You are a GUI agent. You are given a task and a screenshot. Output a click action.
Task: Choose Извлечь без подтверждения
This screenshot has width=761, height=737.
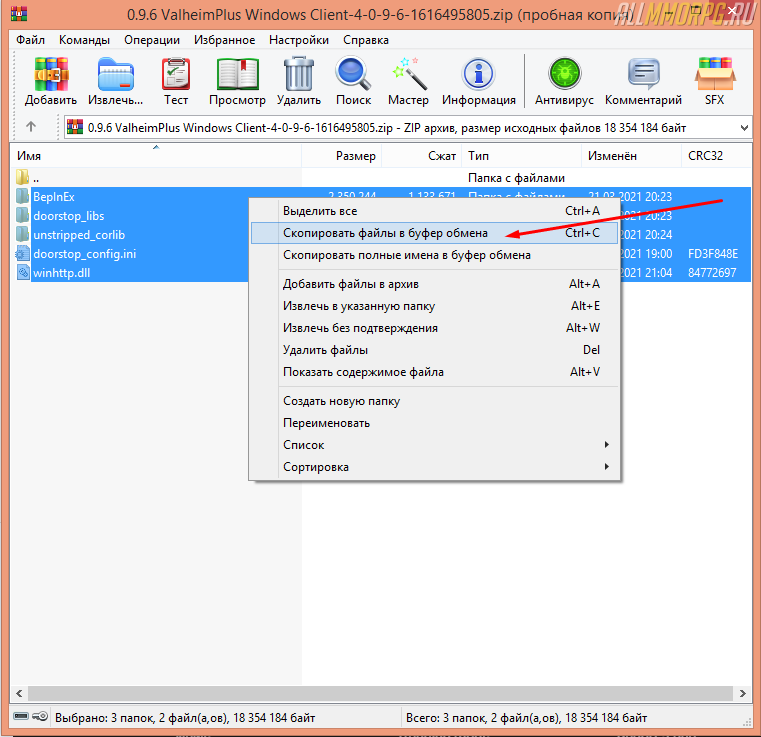434,328
